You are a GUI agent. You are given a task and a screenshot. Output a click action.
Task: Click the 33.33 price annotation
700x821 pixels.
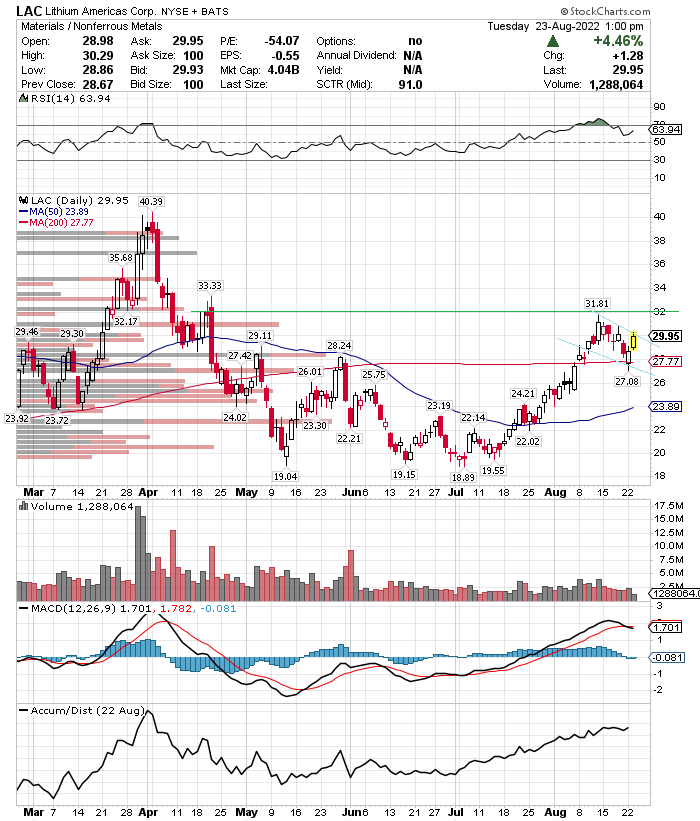click(210, 285)
